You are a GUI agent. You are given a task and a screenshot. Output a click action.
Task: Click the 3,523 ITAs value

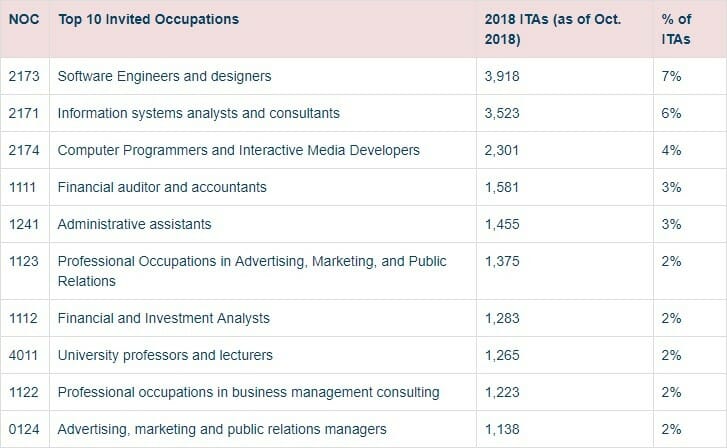pyautogui.click(x=502, y=113)
